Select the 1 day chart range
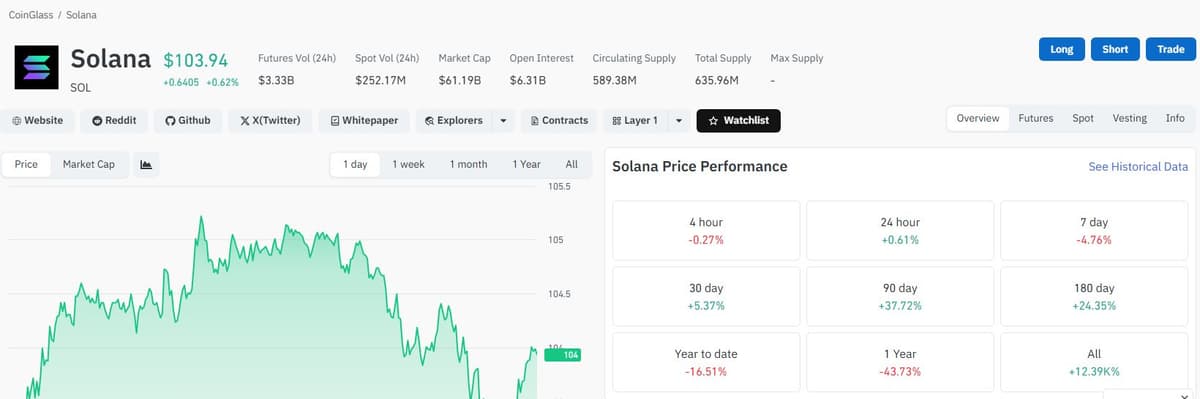1200x399 pixels. tap(355, 164)
